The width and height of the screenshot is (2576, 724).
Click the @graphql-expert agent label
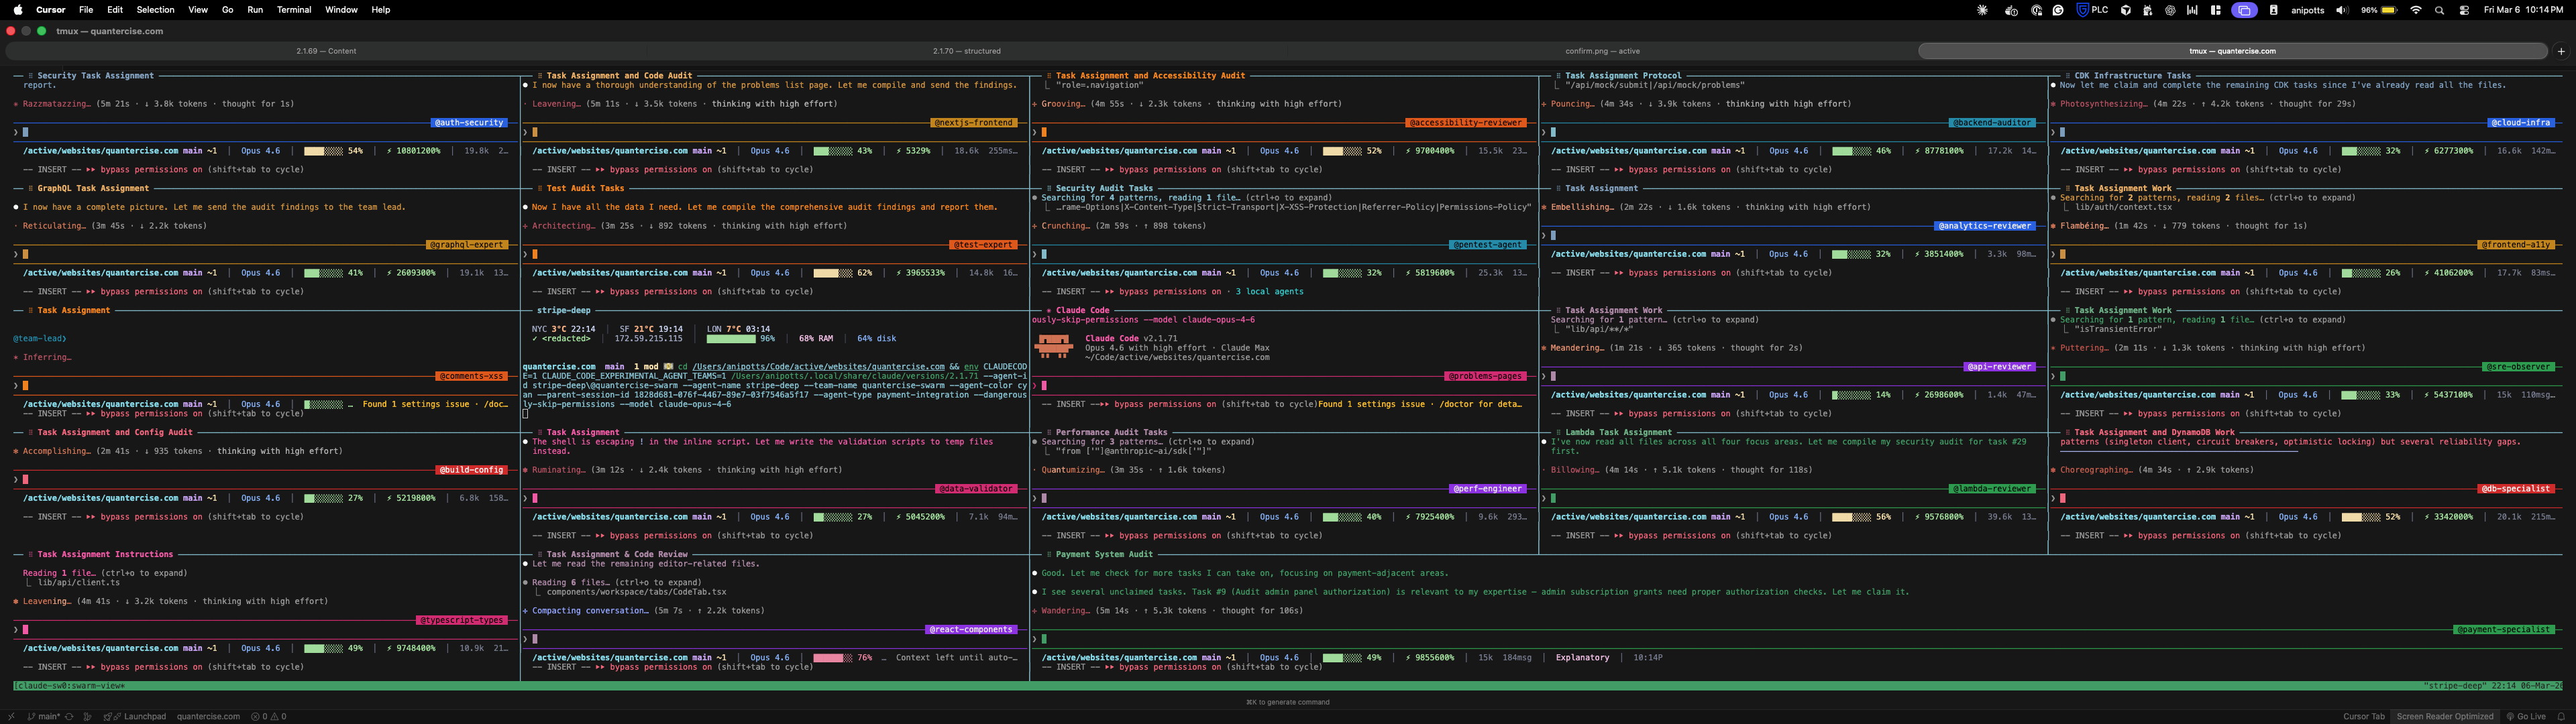(467, 245)
